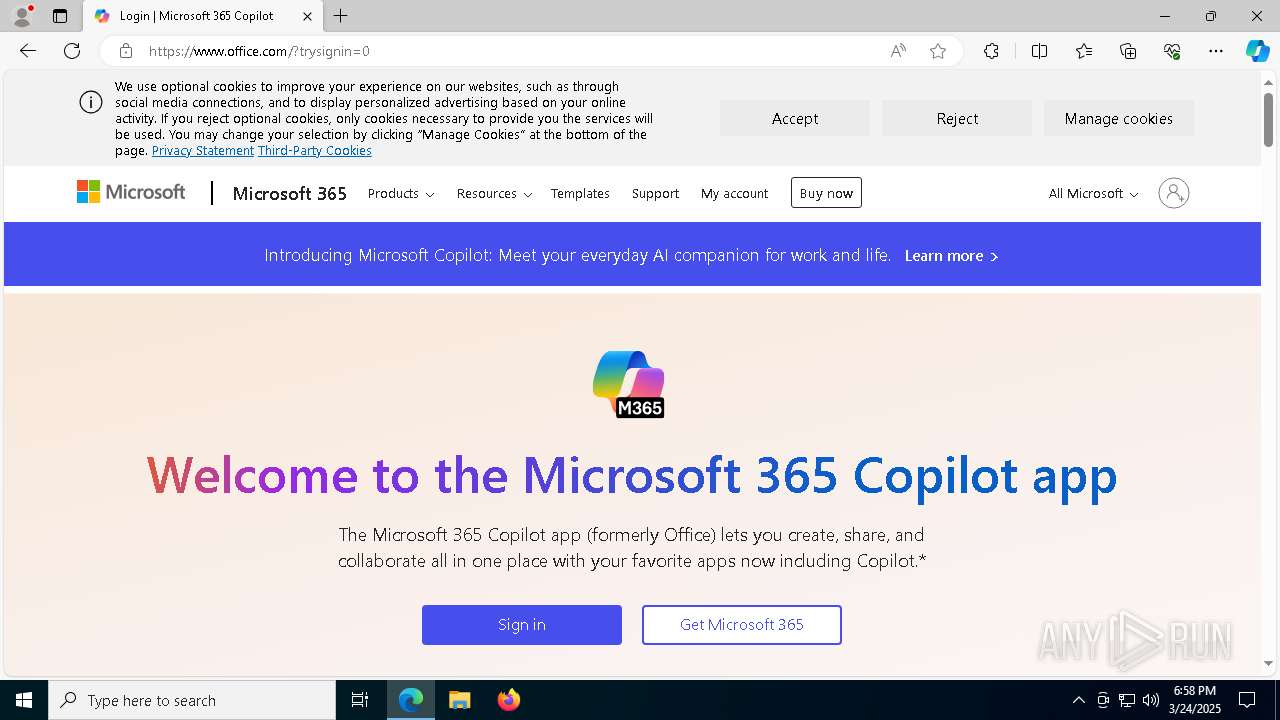Click the page vertical scrollbar thumb
Viewport: 1280px width, 720px height.
point(1268,119)
